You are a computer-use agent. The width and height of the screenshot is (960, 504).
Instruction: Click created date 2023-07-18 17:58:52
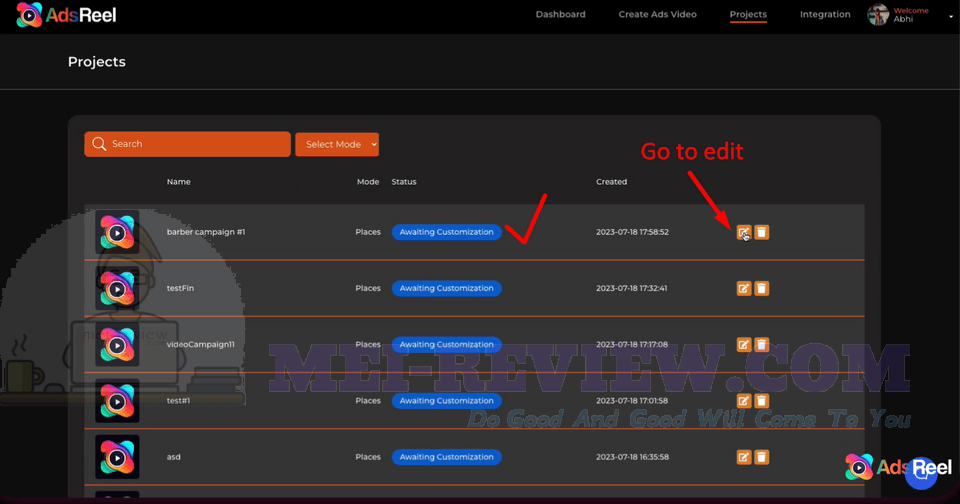pos(632,232)
